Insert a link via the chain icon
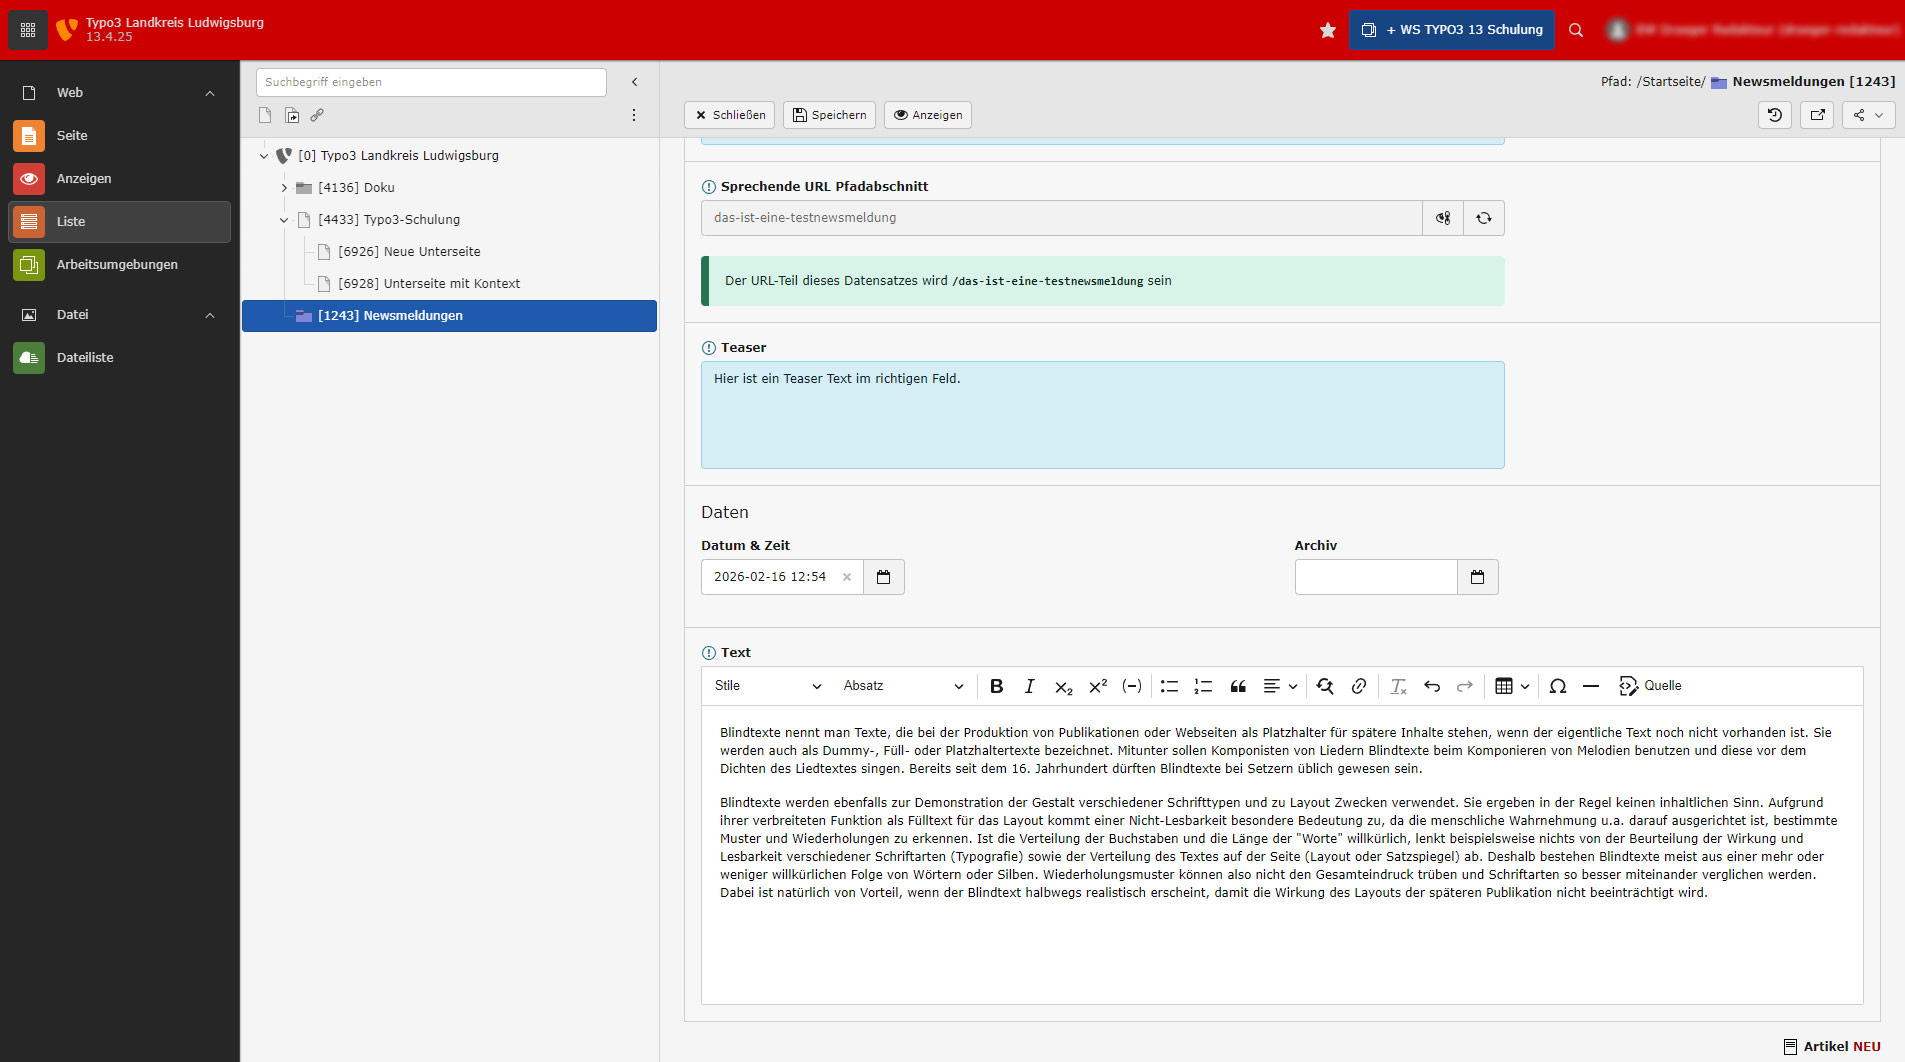Image resolution: width=1905 pixels, height=1062 pixels. [1358, 686]
